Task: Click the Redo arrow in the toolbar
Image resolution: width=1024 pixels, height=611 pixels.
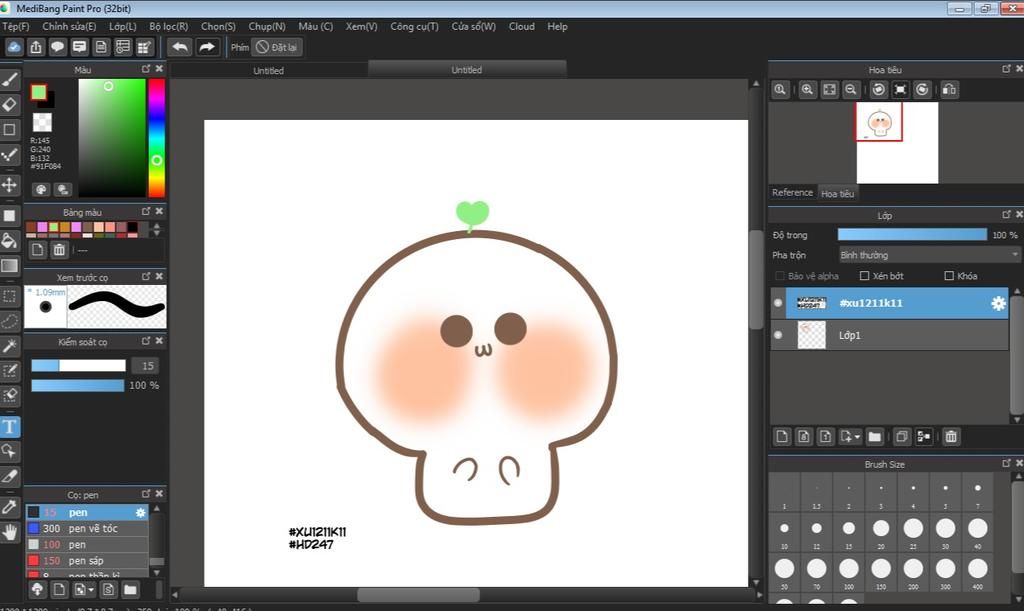Action: (206, 47)
